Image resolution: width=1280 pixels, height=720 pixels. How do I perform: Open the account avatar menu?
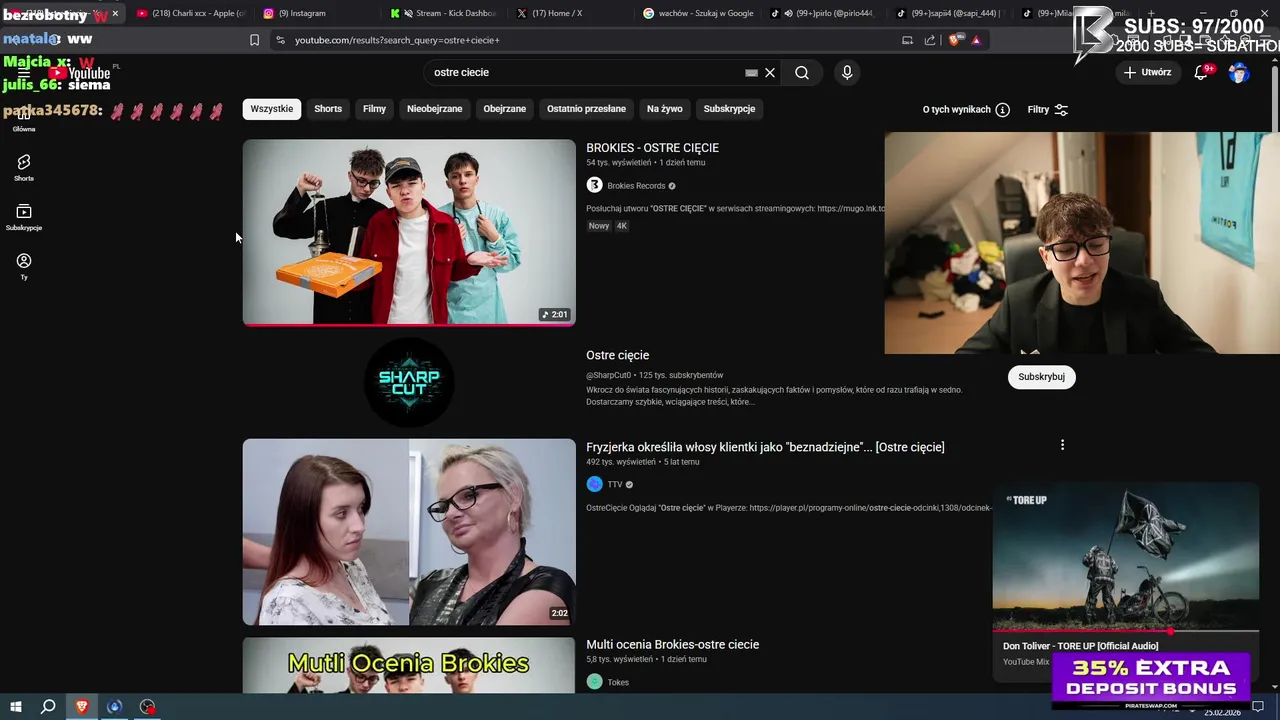coord(1239,73)
